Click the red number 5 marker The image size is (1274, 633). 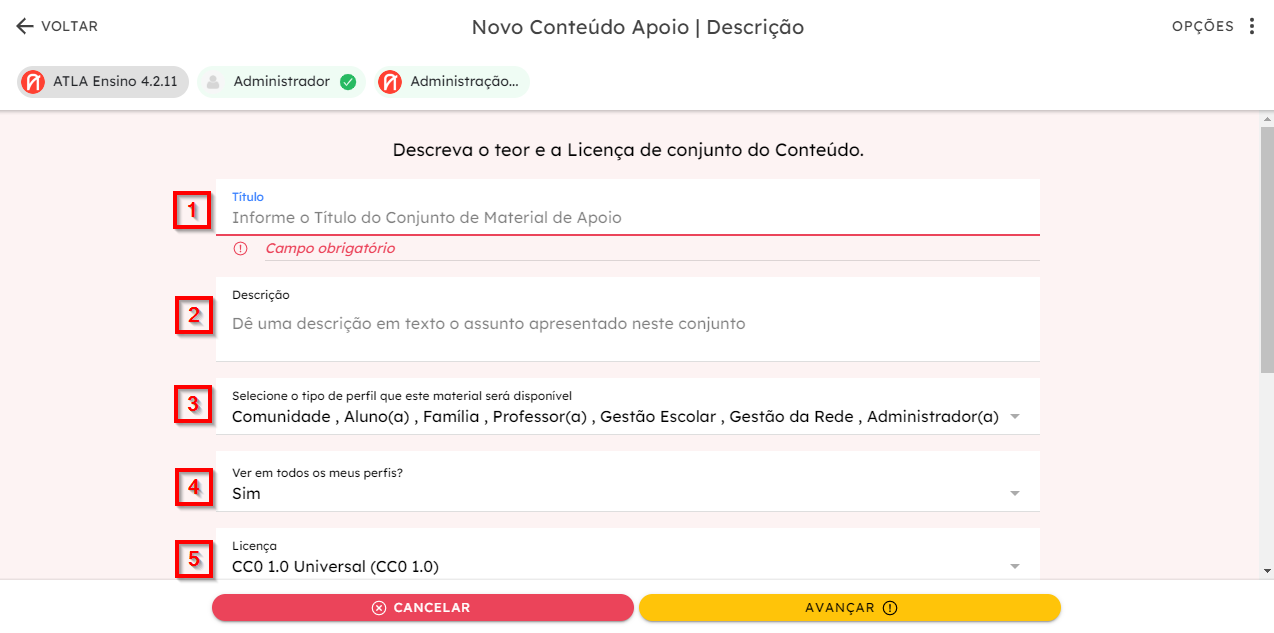[x=194, y=558]
